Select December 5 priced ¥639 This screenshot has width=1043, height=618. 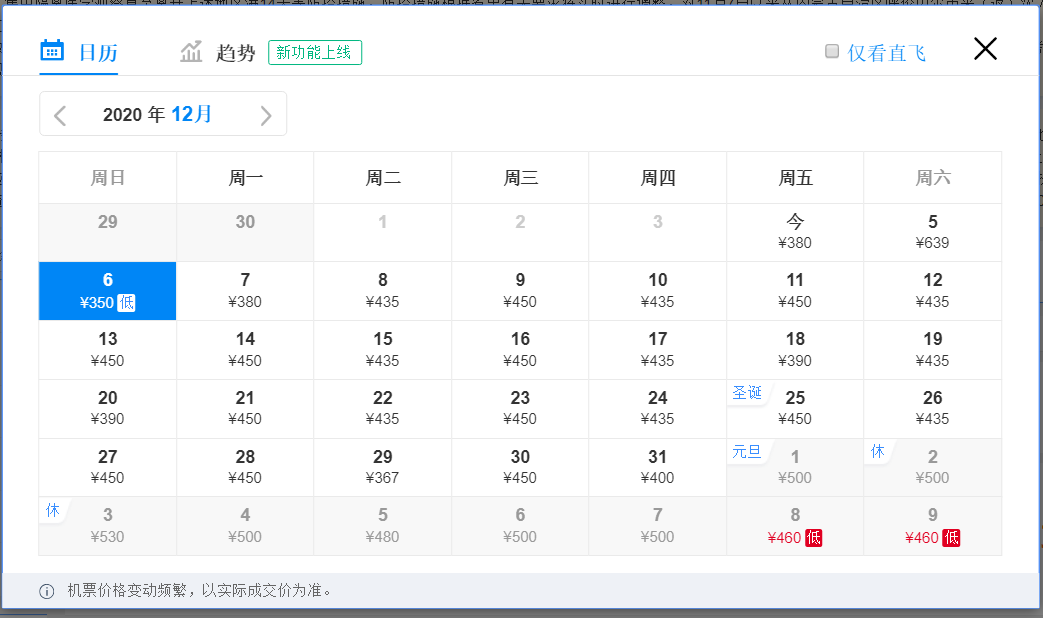(x=933, y=232)
